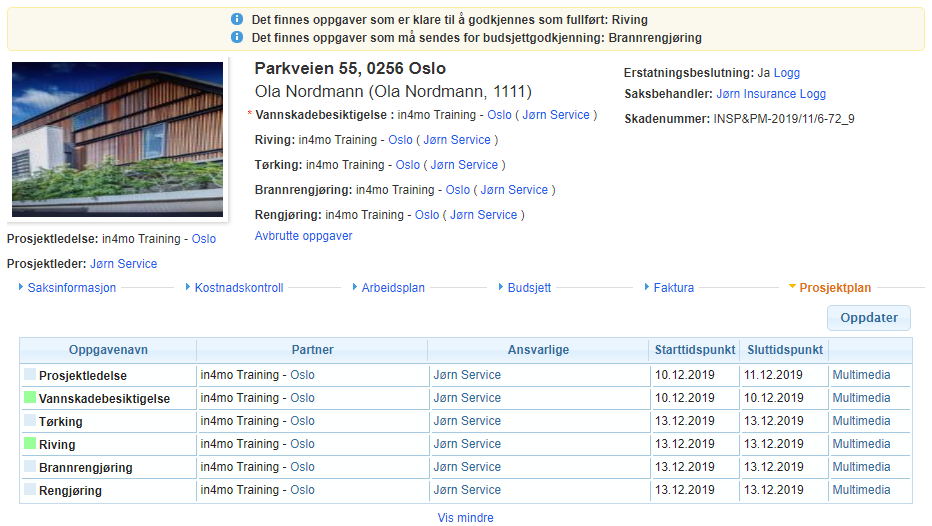Expand the Kostnadskontroll section
Image resolution: width=932 pixels, height=526 pixels.
tap(238, 288)
